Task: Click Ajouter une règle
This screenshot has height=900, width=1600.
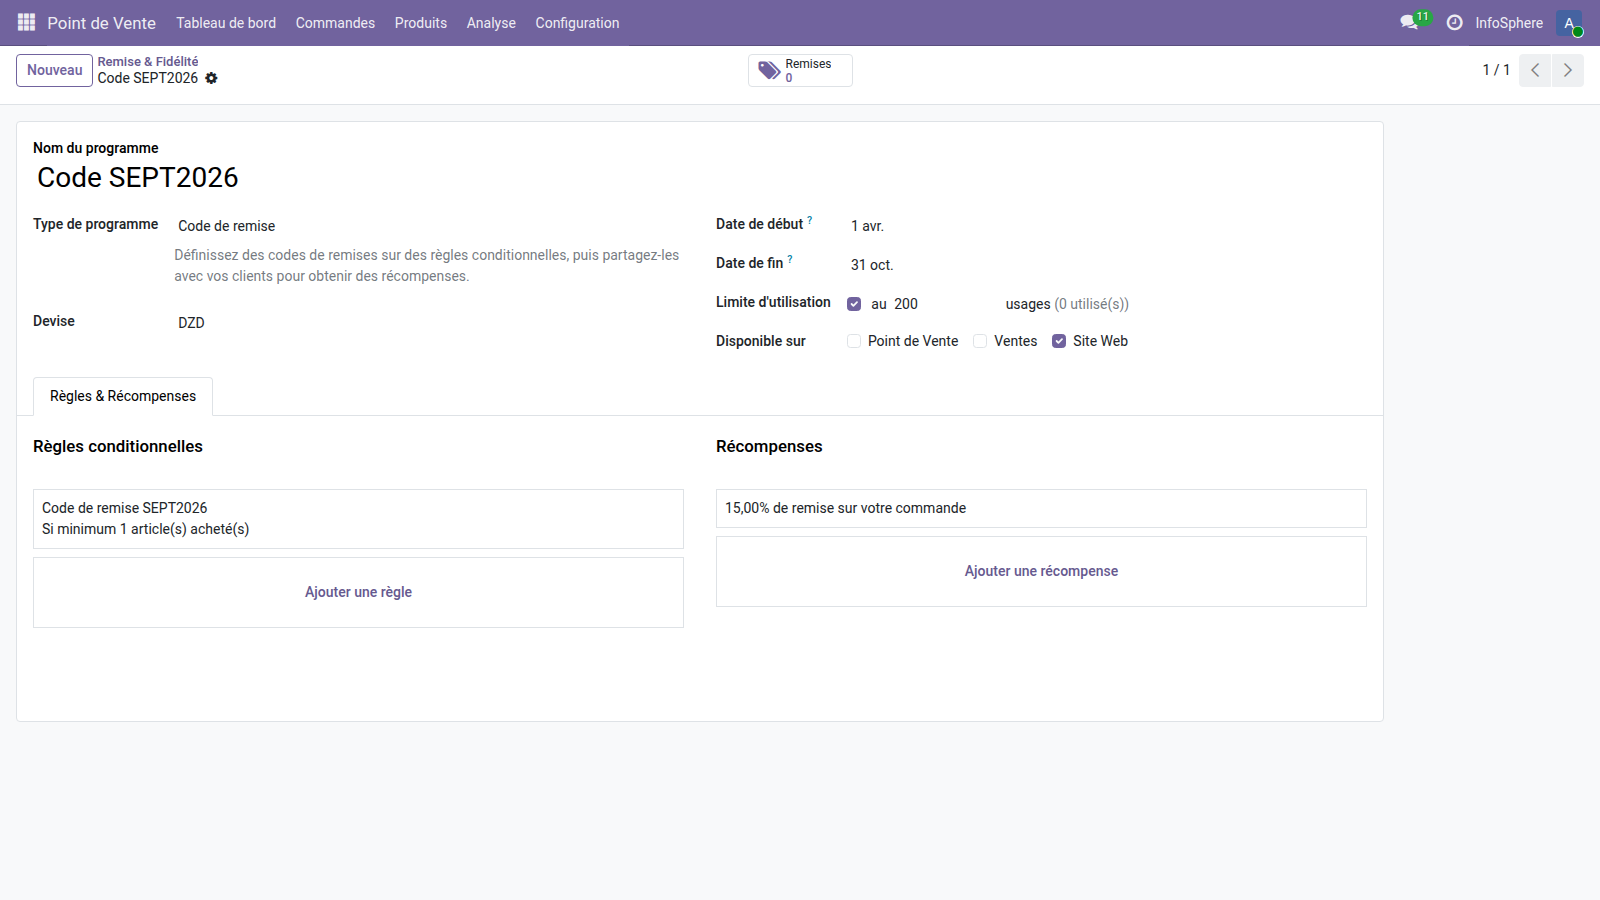Action: [358, 591]
